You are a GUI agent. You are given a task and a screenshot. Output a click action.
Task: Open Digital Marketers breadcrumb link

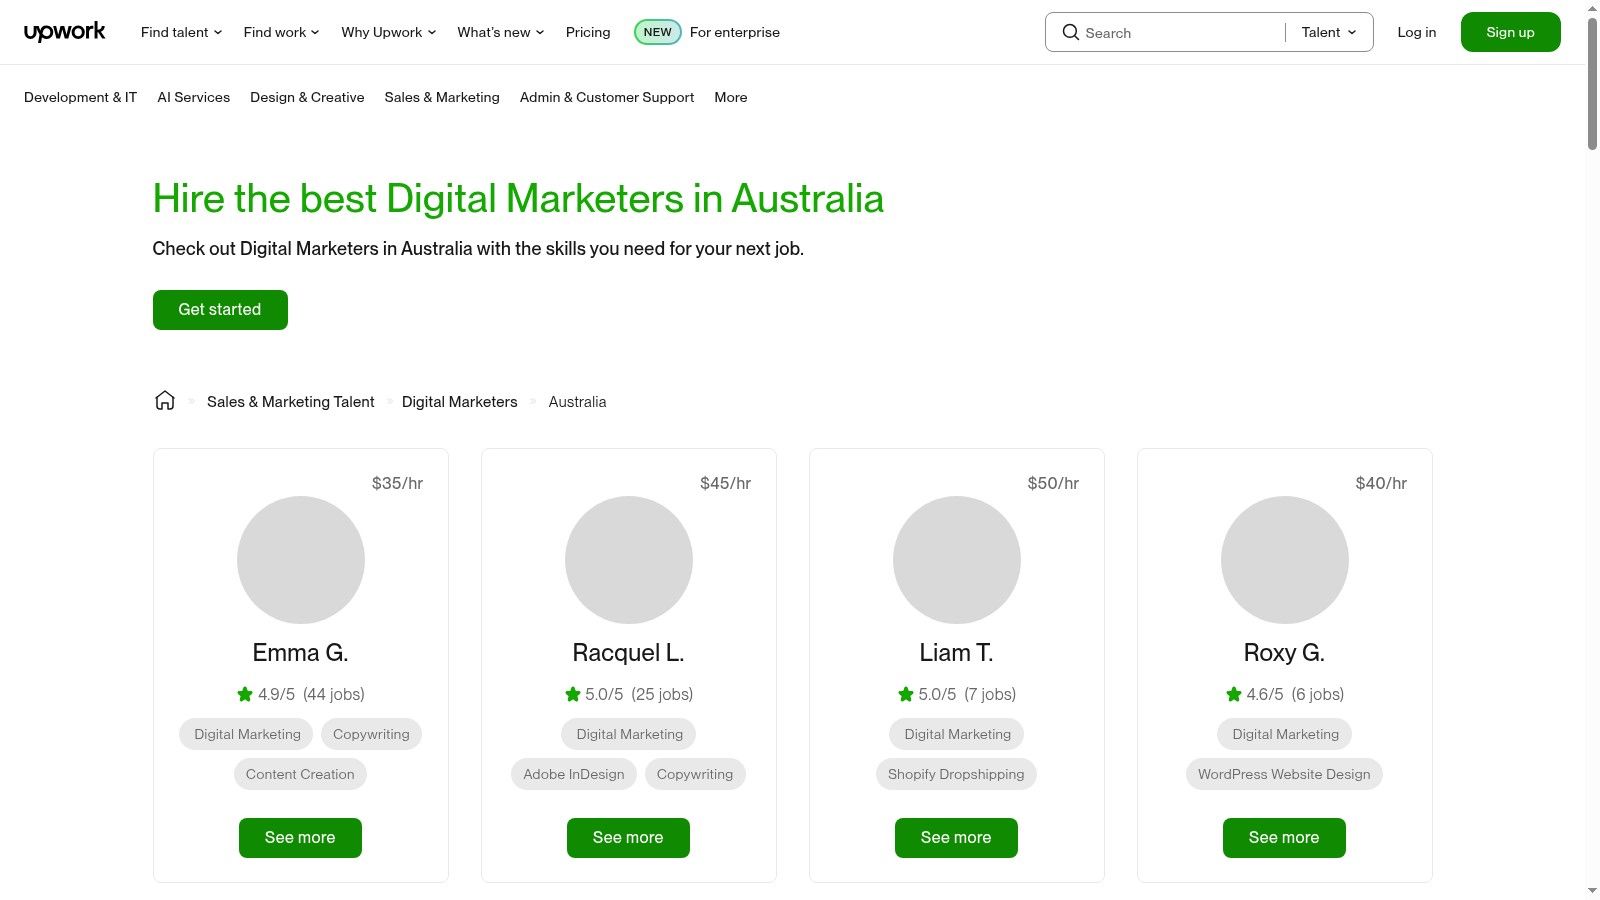pos(460,402)
